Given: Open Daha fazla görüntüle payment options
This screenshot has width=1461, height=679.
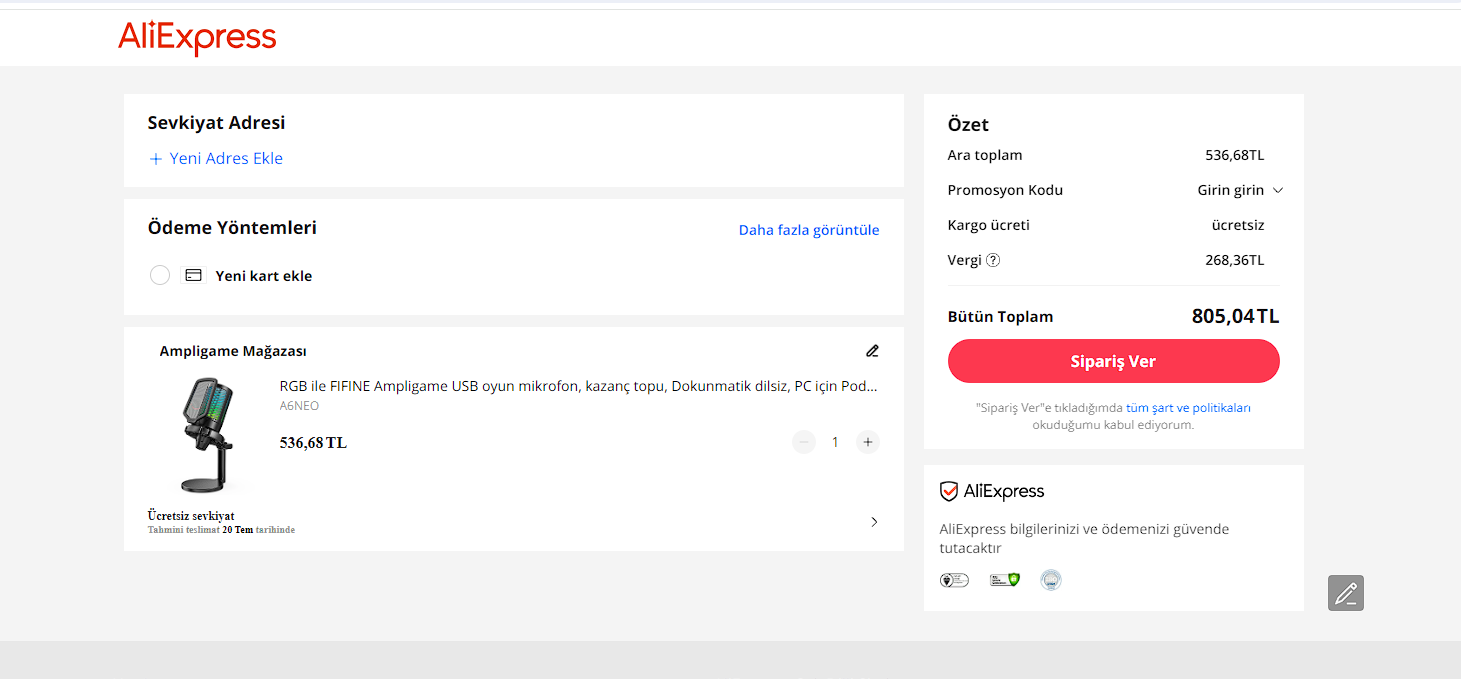Looking at the screenshot, I should point(809,230).
